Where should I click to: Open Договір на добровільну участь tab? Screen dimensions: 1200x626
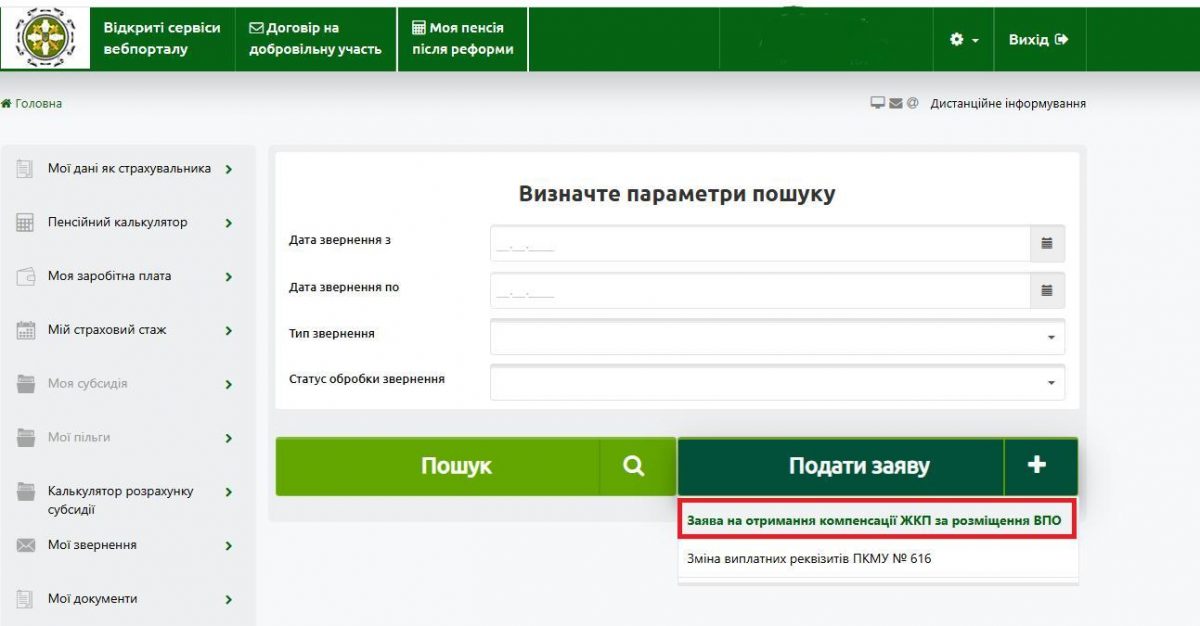tap(315, 39)
